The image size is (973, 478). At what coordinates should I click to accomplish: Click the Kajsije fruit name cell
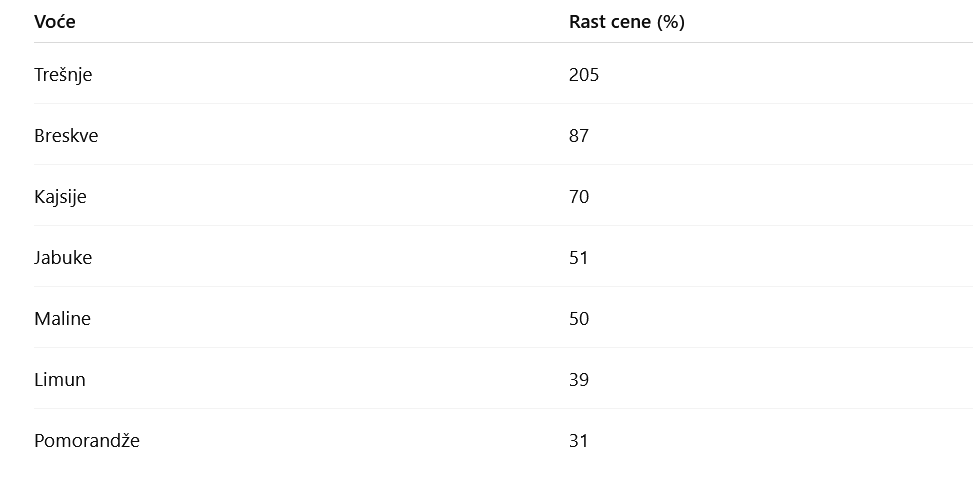pos(60,196)
